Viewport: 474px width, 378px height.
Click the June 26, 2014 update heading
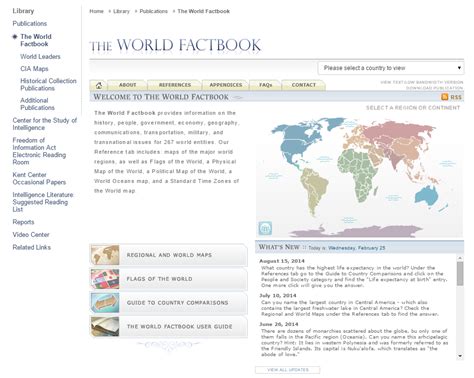(x=279, y=324)
